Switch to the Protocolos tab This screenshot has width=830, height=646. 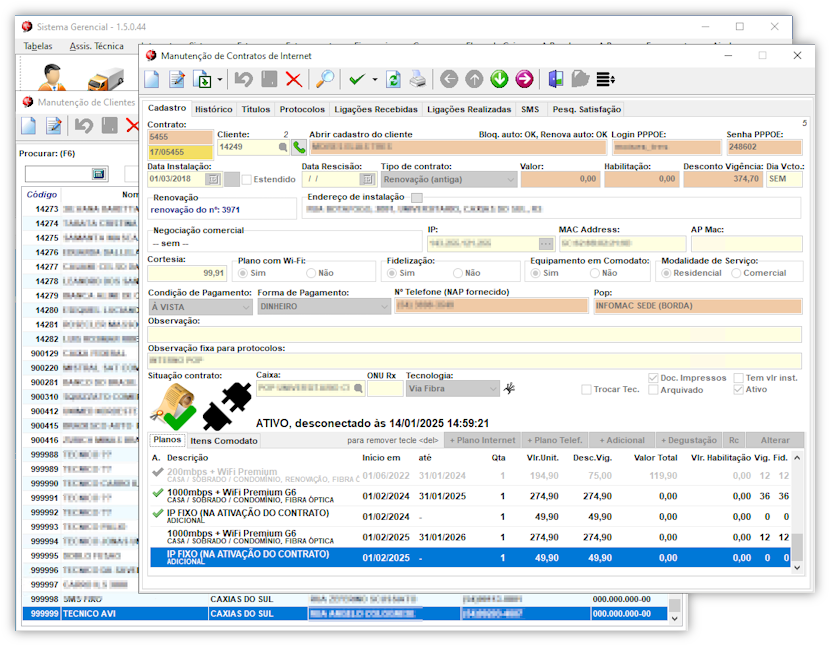[x=302, y=109]
